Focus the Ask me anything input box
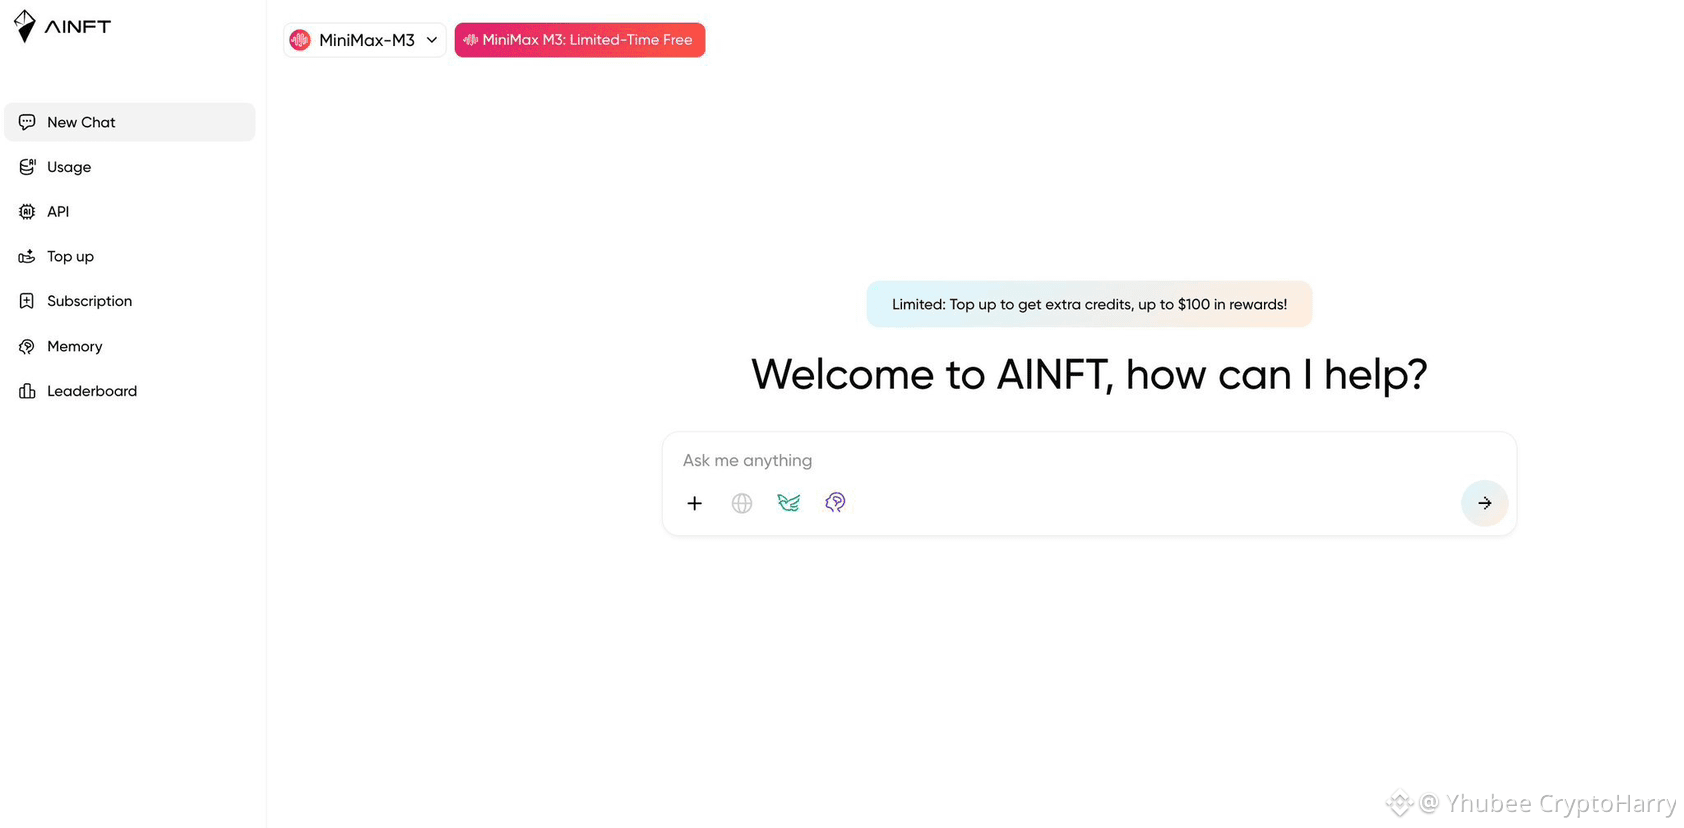Image resolution: width=1684 pixels, height=828 pixels. pos(1089,460)
